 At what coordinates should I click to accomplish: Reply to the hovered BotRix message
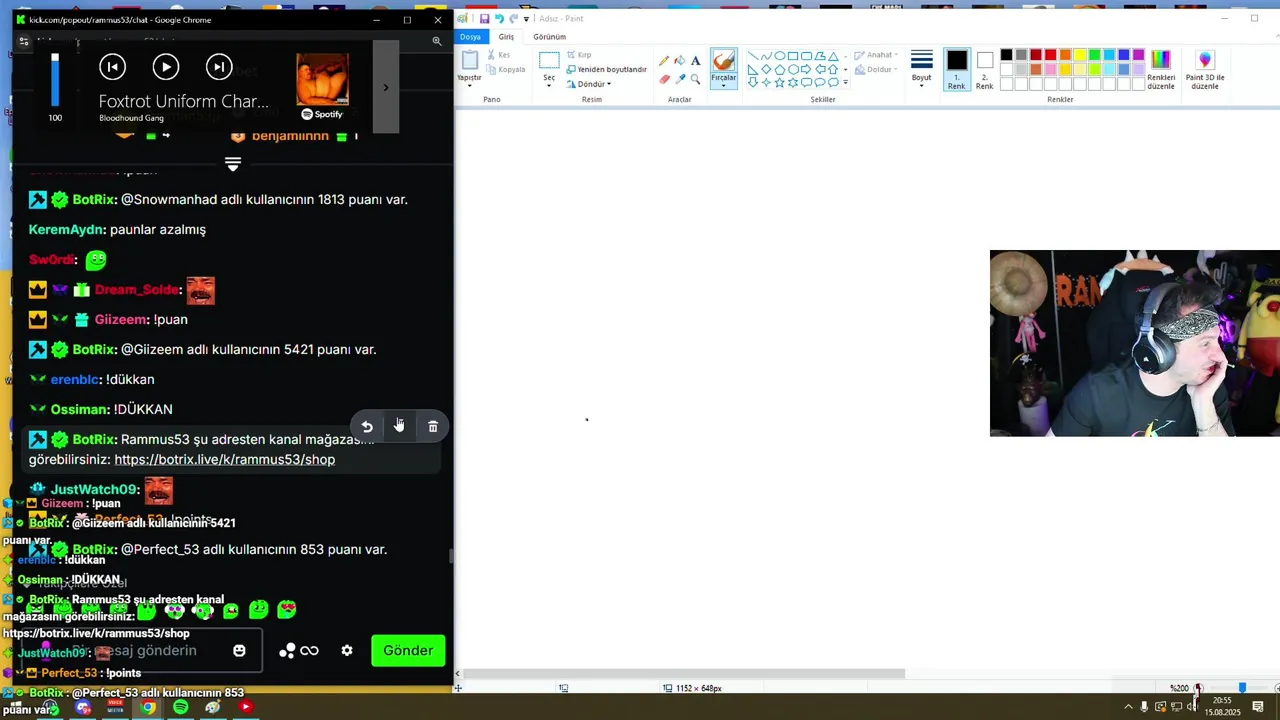tap(367, 427)
